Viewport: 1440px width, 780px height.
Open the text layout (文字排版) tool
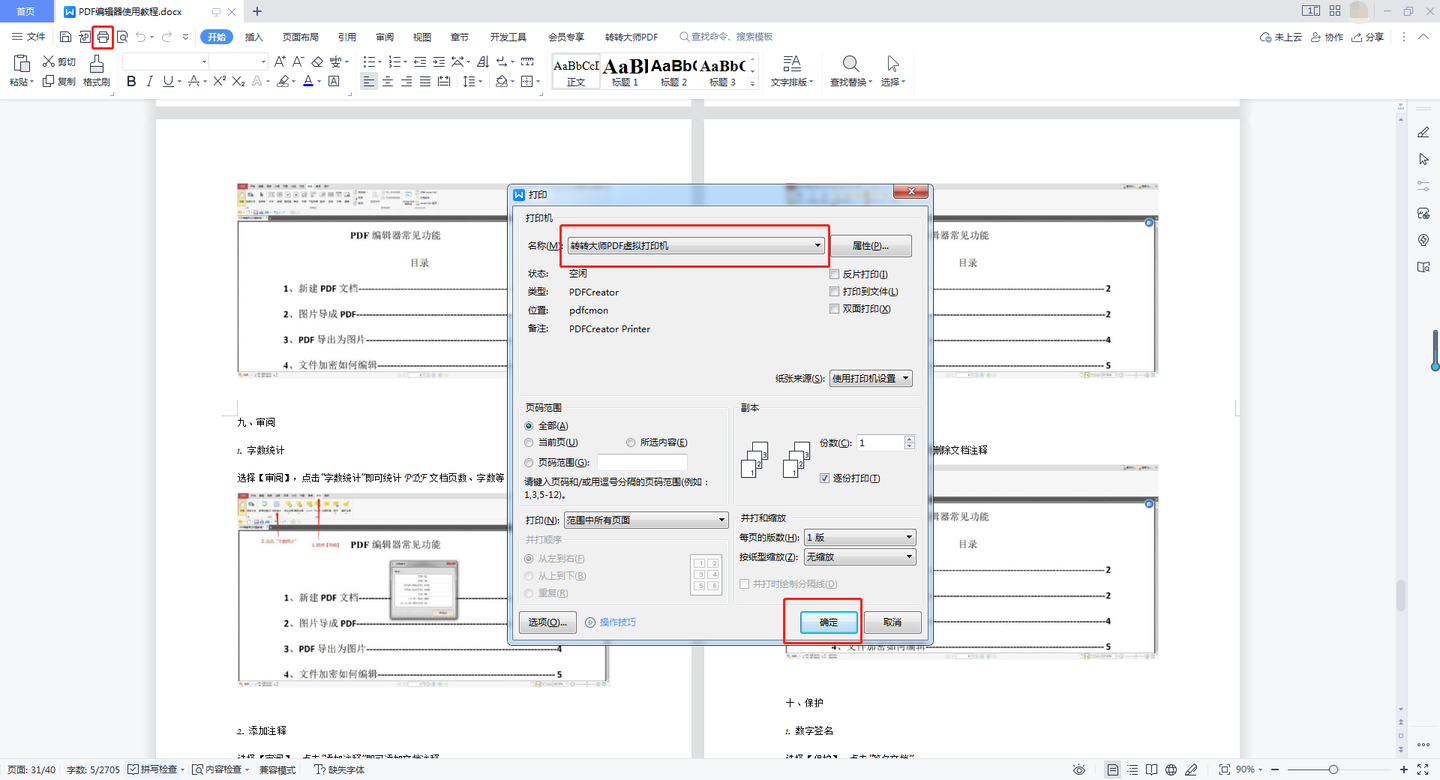[791, 64]
